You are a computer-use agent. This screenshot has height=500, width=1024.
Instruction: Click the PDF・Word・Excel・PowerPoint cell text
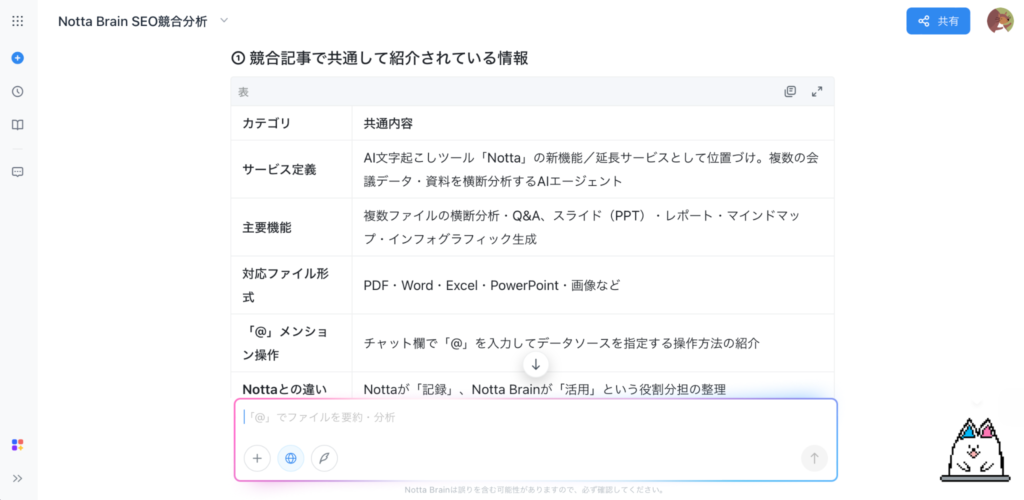point(492,285)
